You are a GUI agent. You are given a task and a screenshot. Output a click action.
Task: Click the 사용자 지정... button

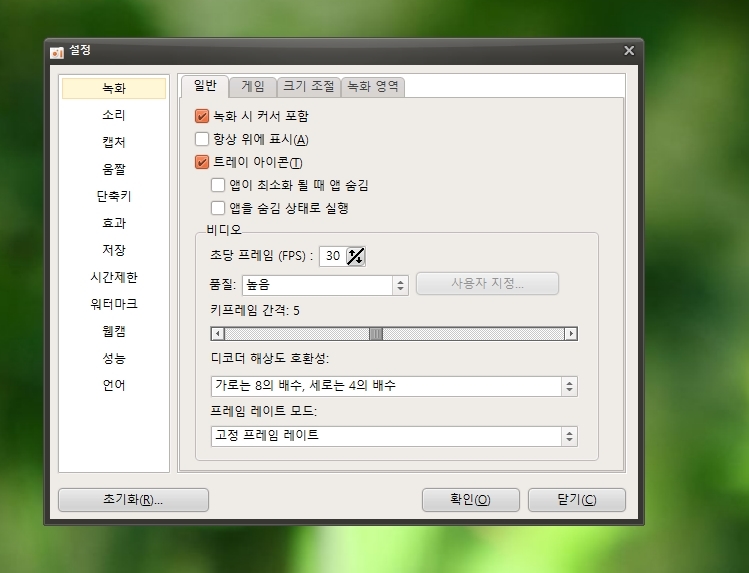pyautogui.click(x=487, y=284)
